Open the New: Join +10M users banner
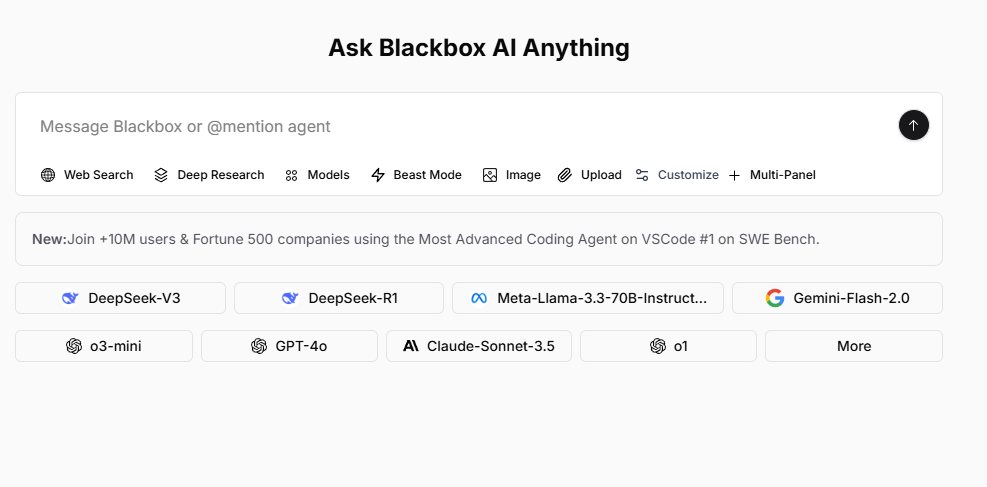The height and width of the screenshot is (487, 987). 478,239
